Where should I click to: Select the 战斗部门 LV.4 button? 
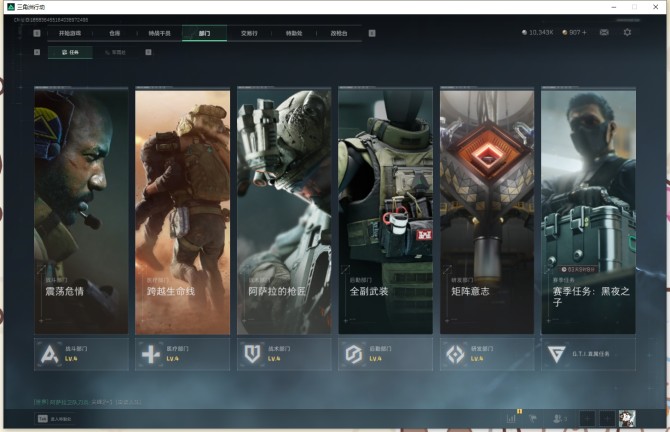pos(81,354)
